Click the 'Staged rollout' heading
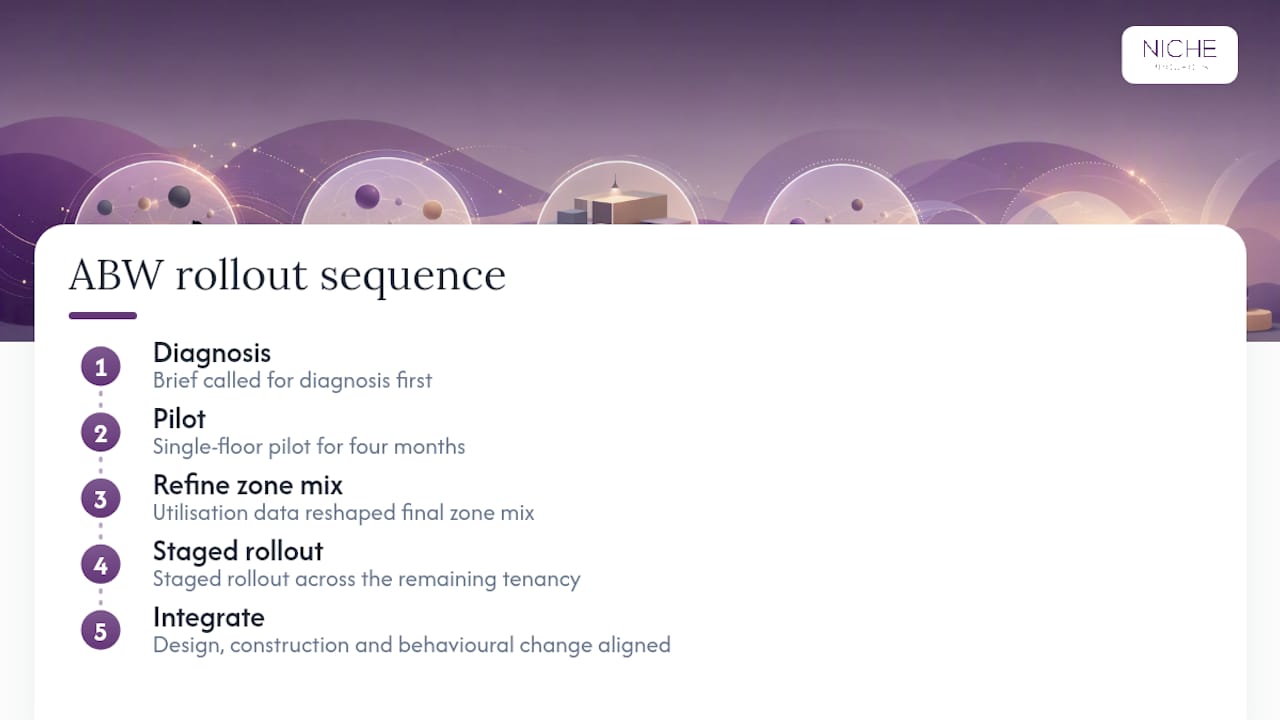This screenshot has width=1280, height=720. (238, 551)
